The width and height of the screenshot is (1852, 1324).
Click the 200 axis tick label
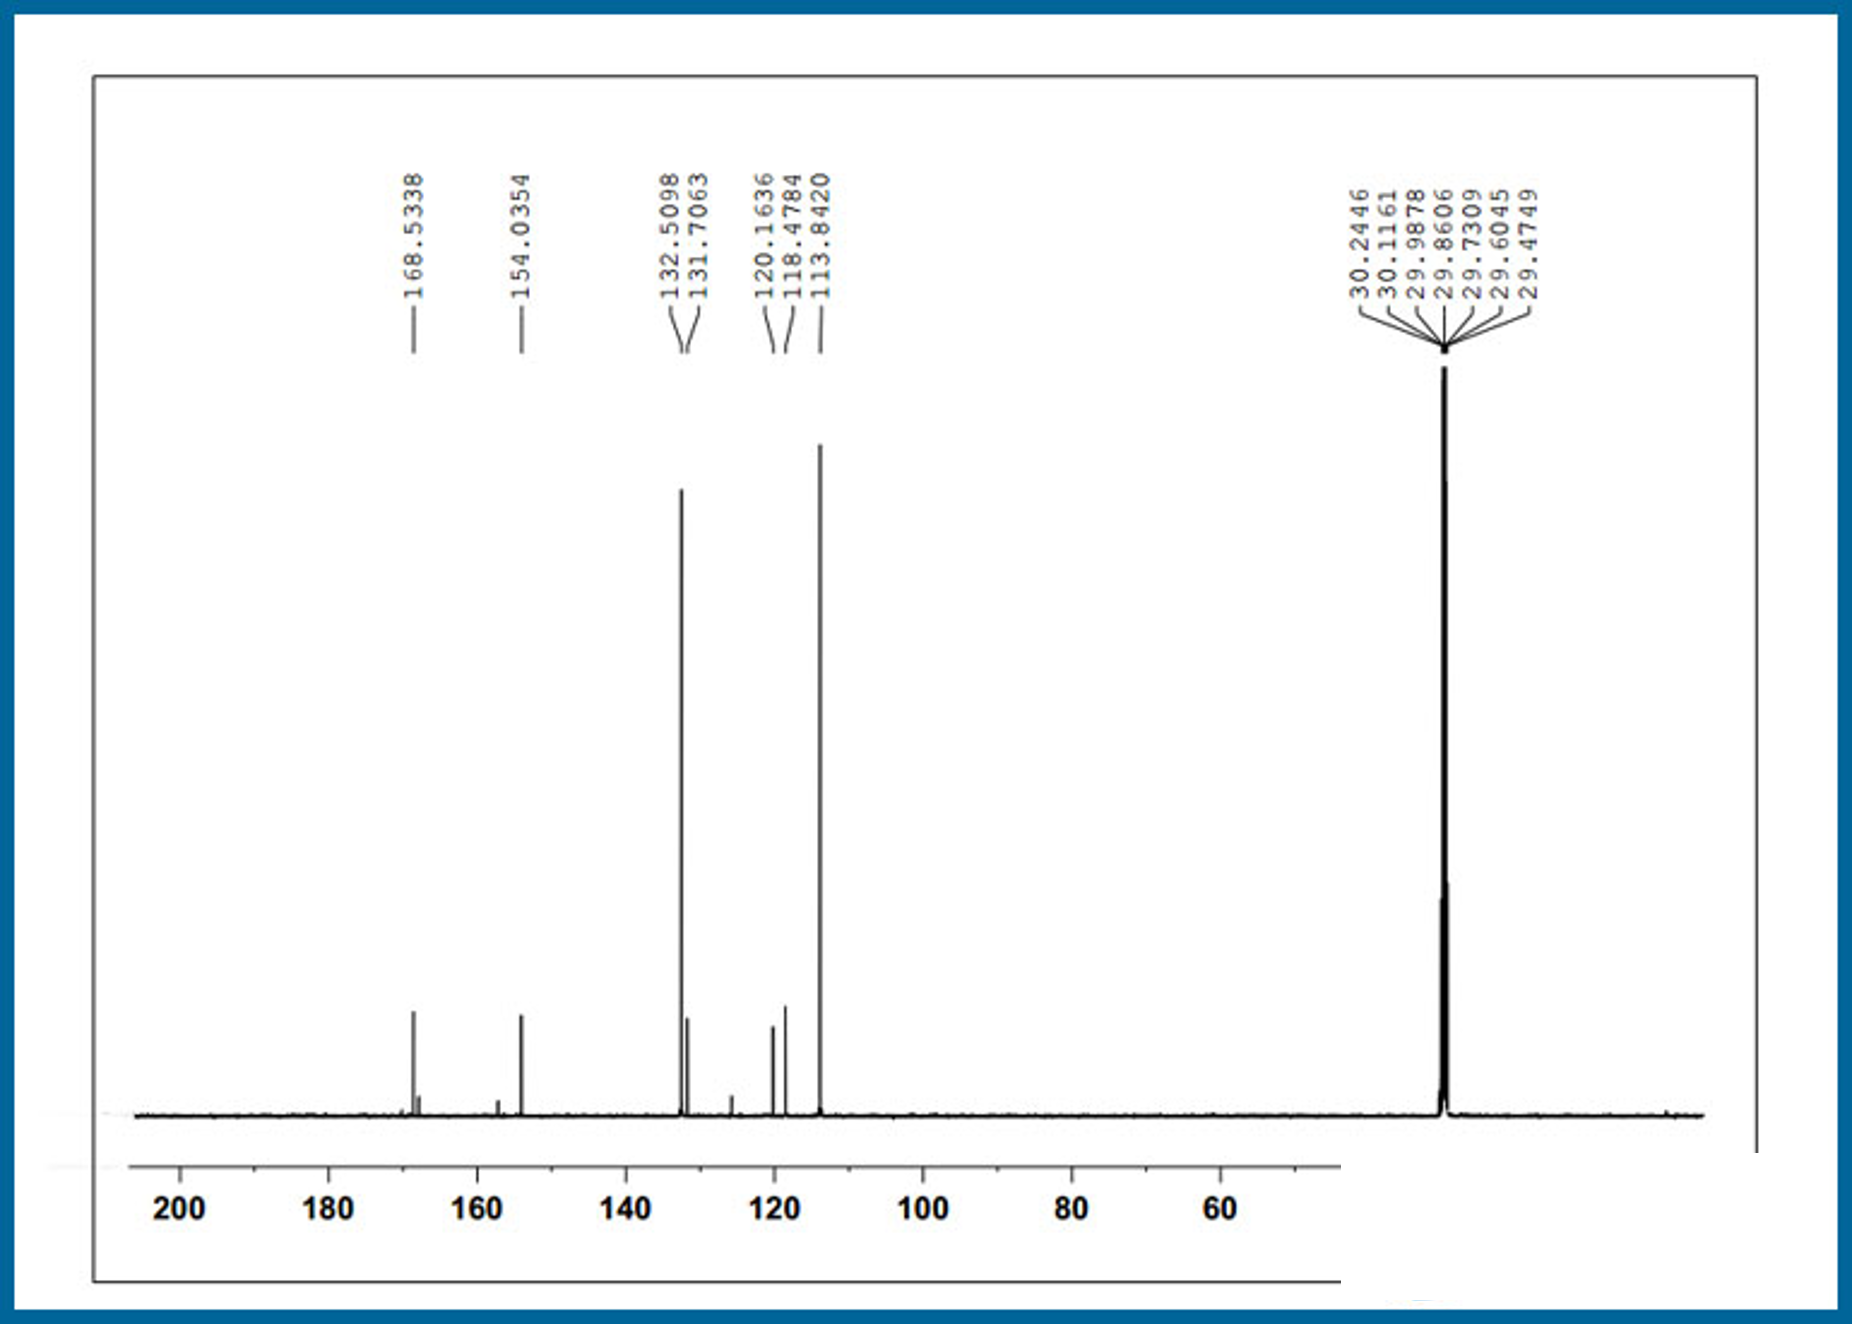179,1209
